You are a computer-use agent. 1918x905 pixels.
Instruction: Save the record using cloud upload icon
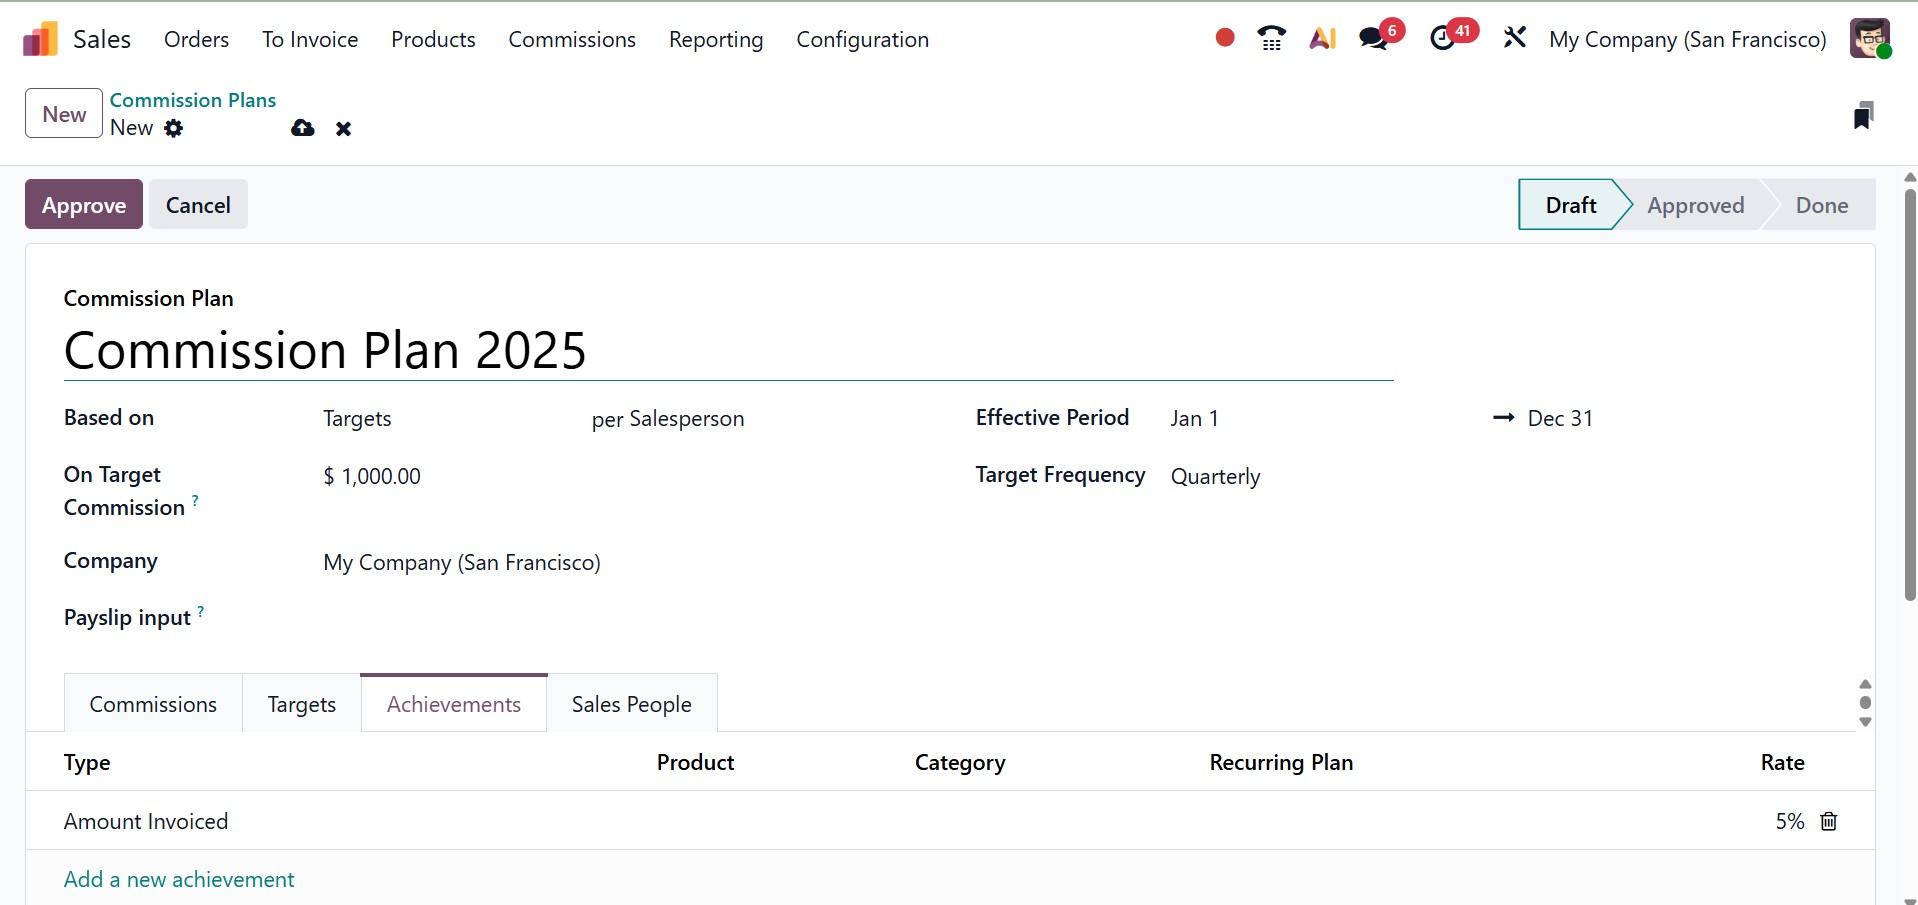pos(302,128)
